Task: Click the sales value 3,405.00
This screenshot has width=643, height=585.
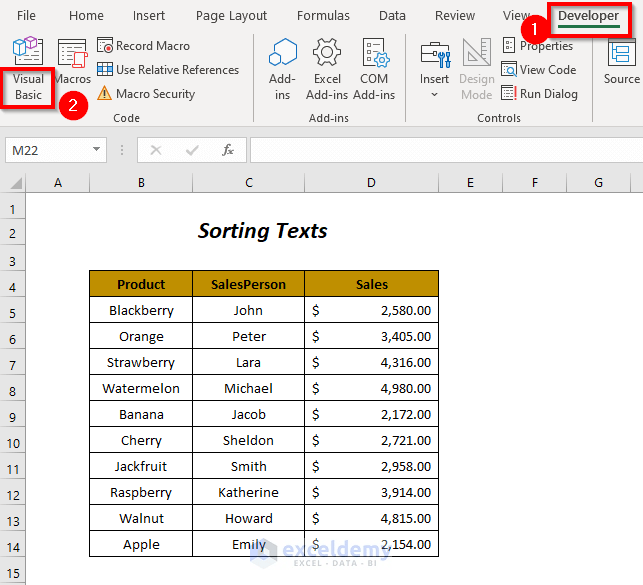Action: click(x=372, y=336)
